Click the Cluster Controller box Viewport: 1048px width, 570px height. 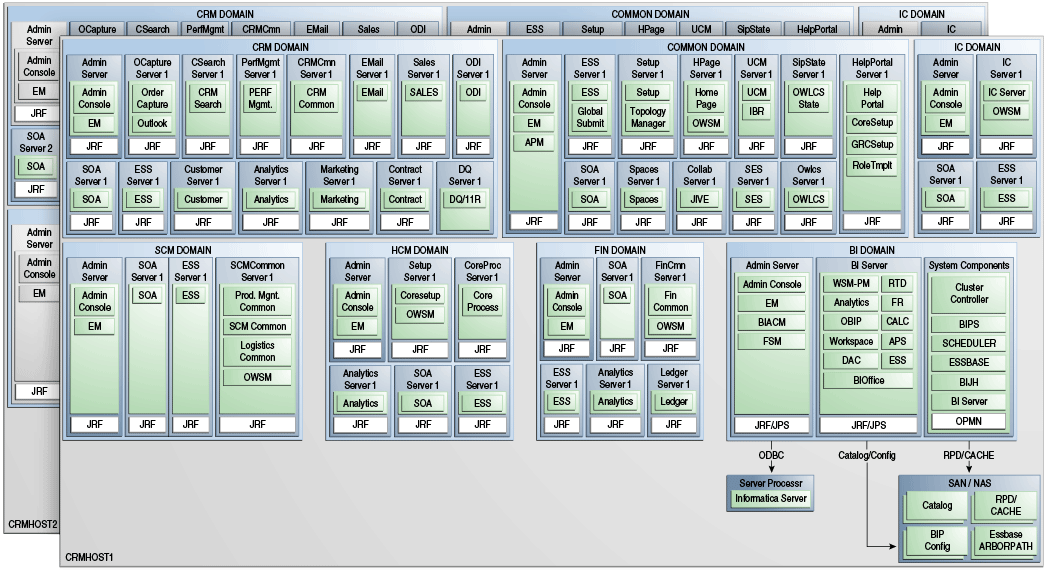pos(969,293)
